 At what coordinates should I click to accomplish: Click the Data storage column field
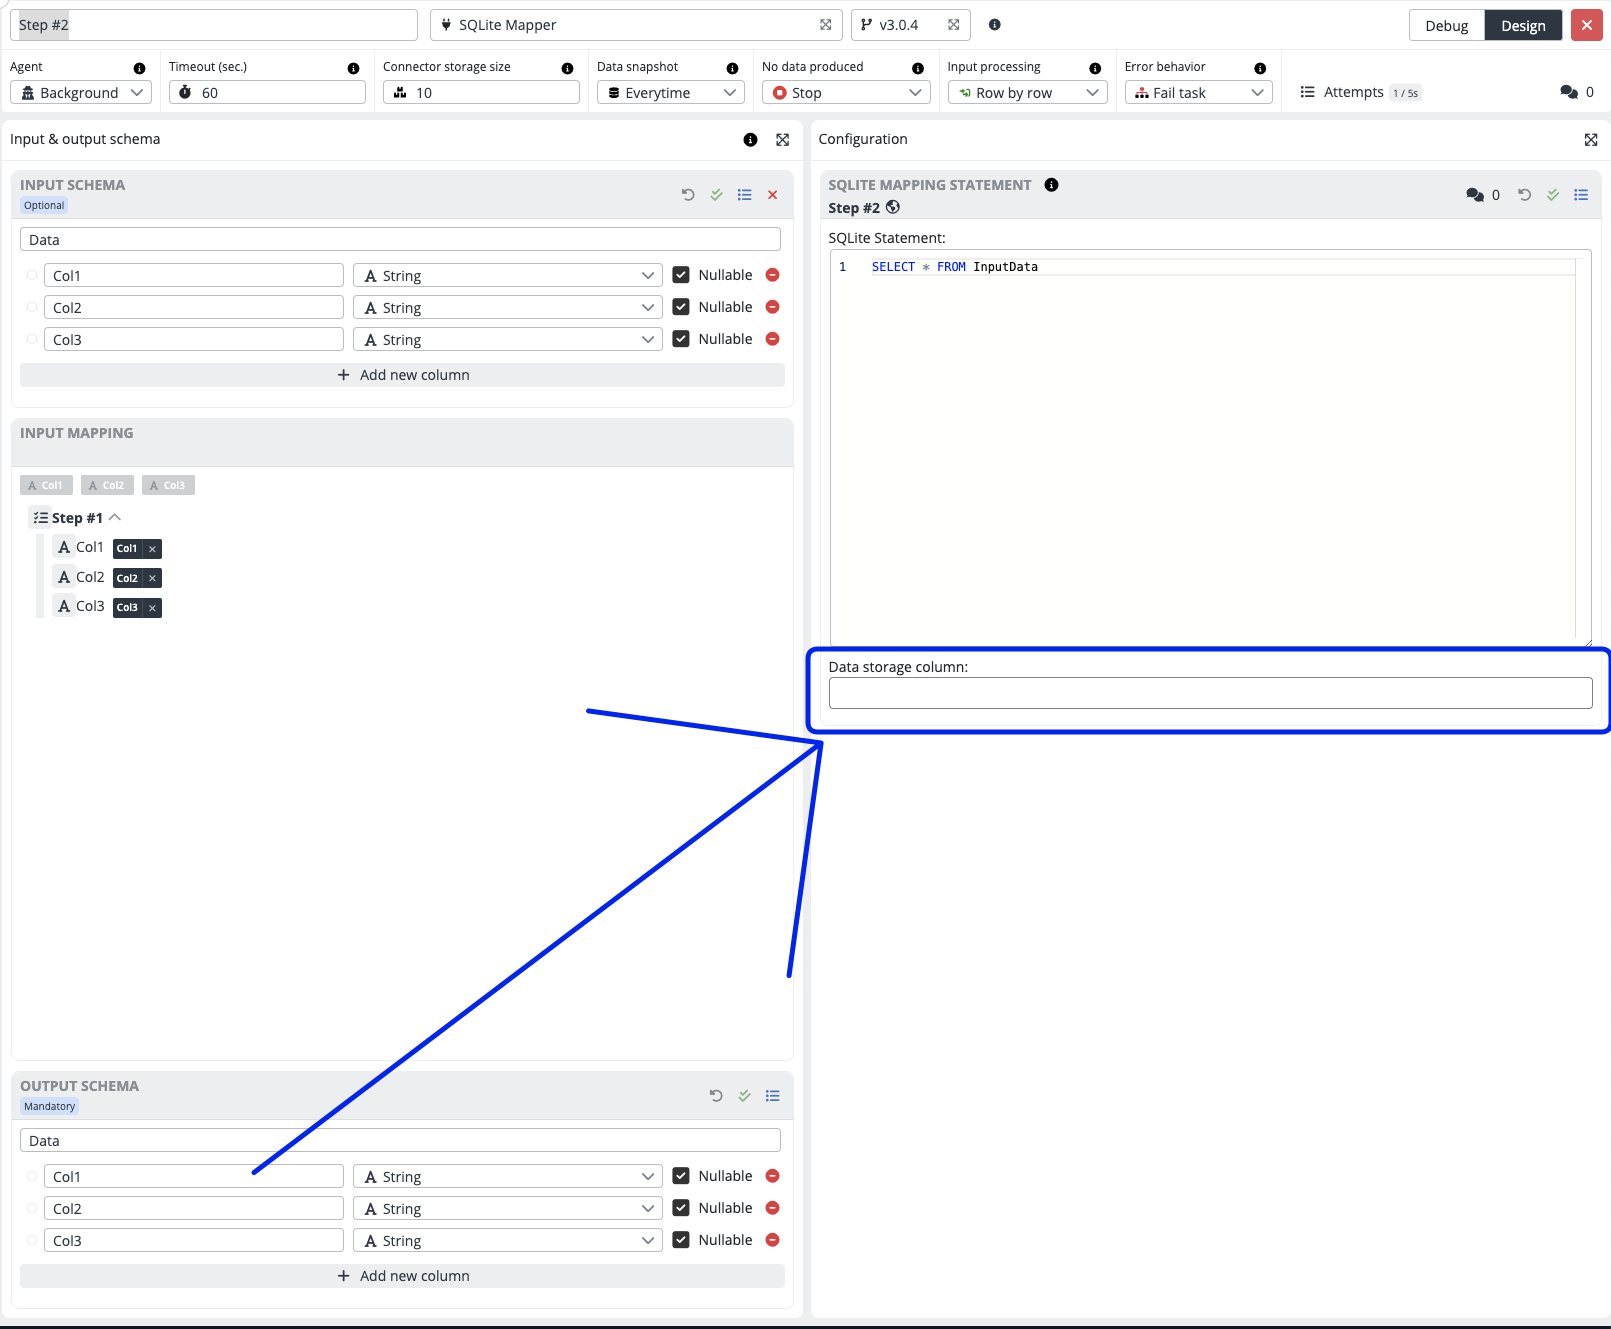coord(1210,693)
